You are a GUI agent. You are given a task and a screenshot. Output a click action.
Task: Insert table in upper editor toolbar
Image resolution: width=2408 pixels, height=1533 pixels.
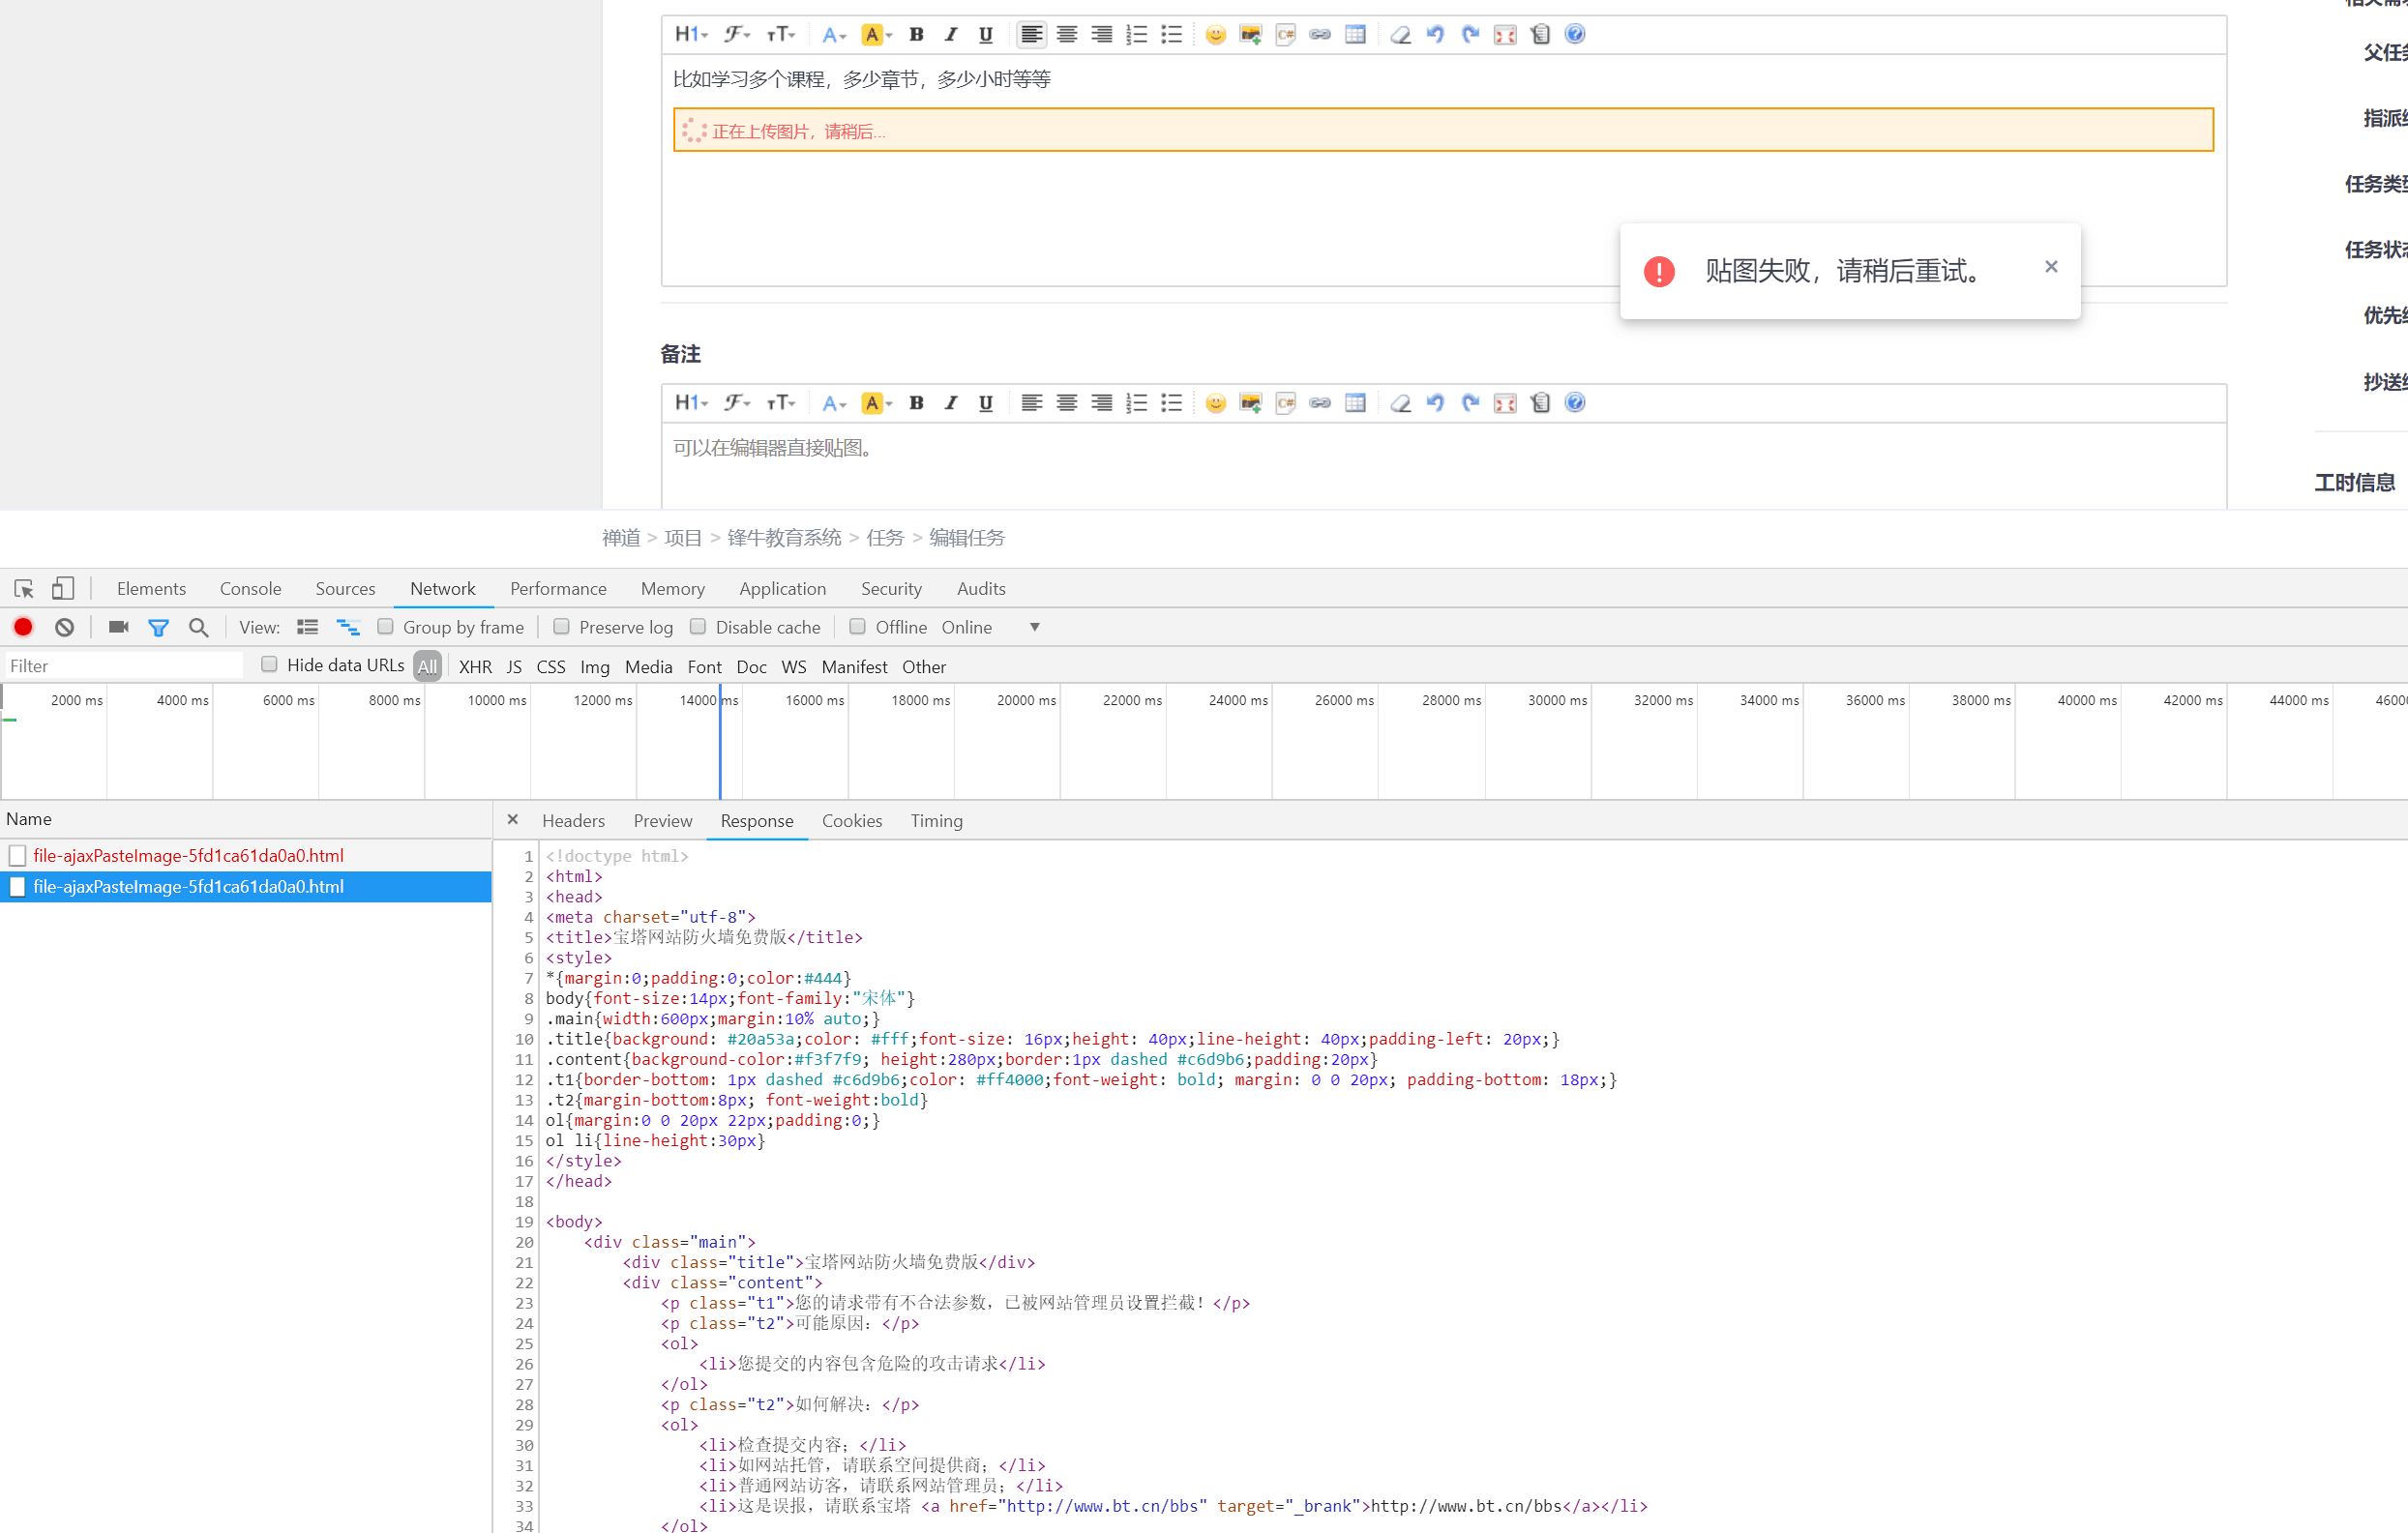tap(1355, 35)
